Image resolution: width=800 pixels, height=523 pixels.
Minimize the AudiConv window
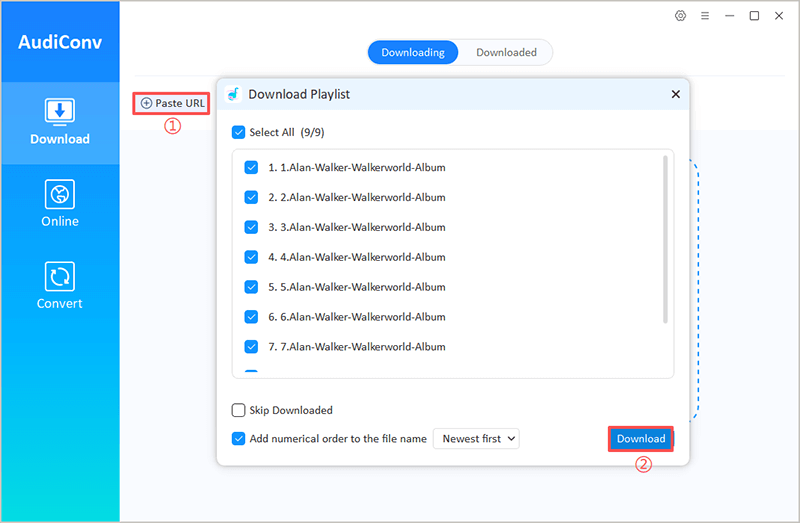pyautogui.click(x=730, y=16)
